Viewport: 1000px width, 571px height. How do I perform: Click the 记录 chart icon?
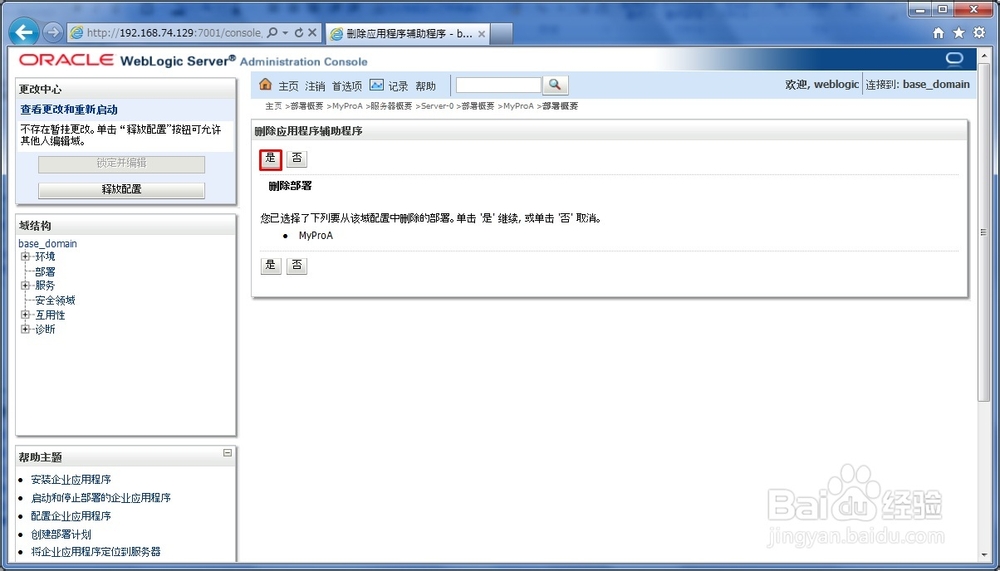click(x=376, y=85)
